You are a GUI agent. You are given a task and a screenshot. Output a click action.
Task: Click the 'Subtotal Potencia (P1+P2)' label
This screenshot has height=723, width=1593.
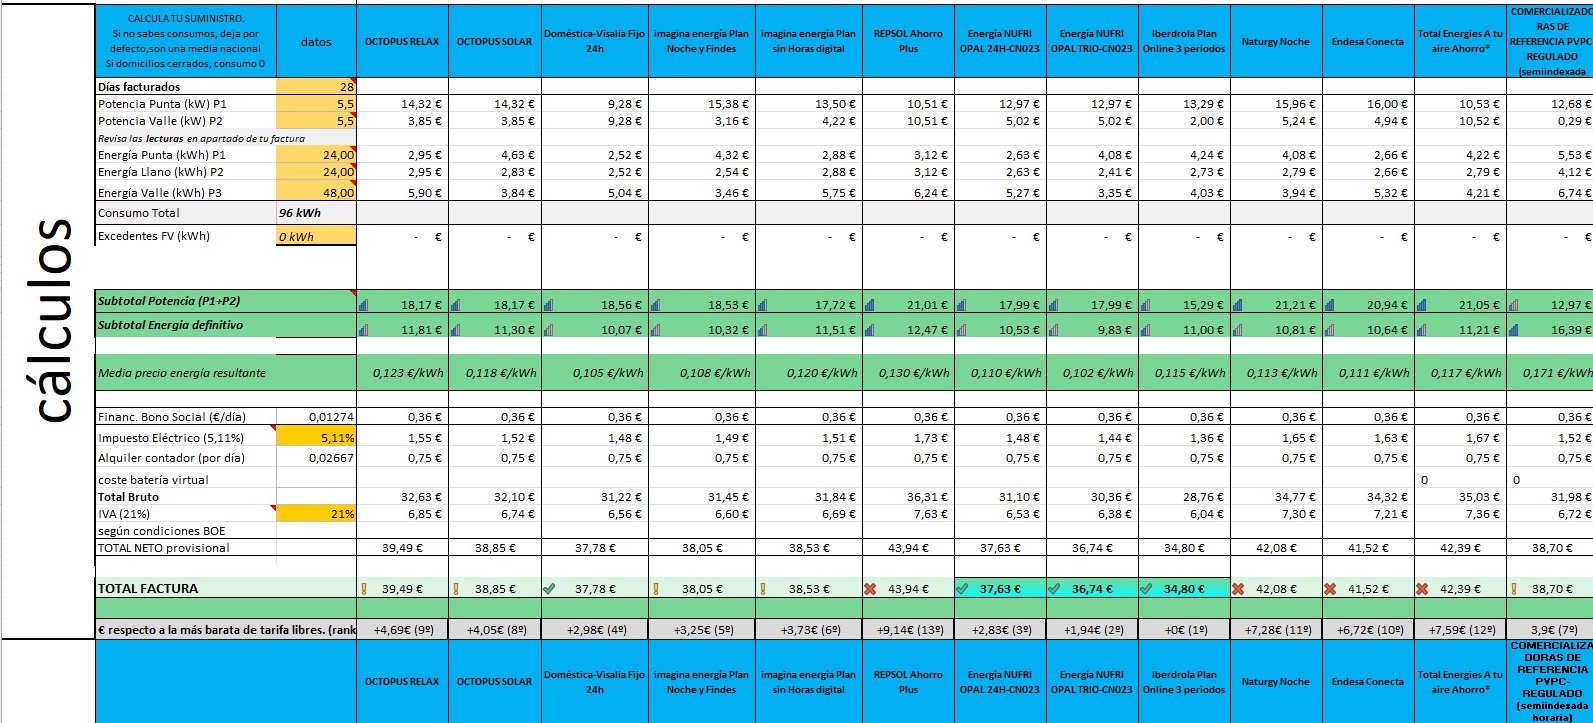[x=169, y=301]
